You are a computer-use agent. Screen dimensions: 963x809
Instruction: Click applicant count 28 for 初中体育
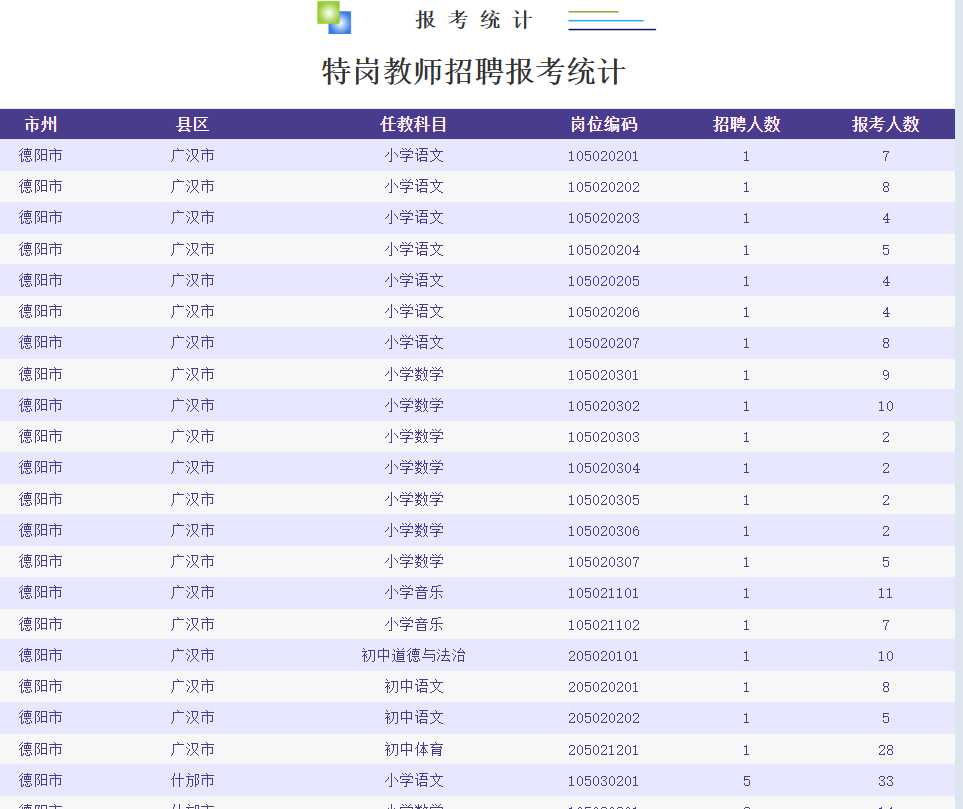pos(886,750)
